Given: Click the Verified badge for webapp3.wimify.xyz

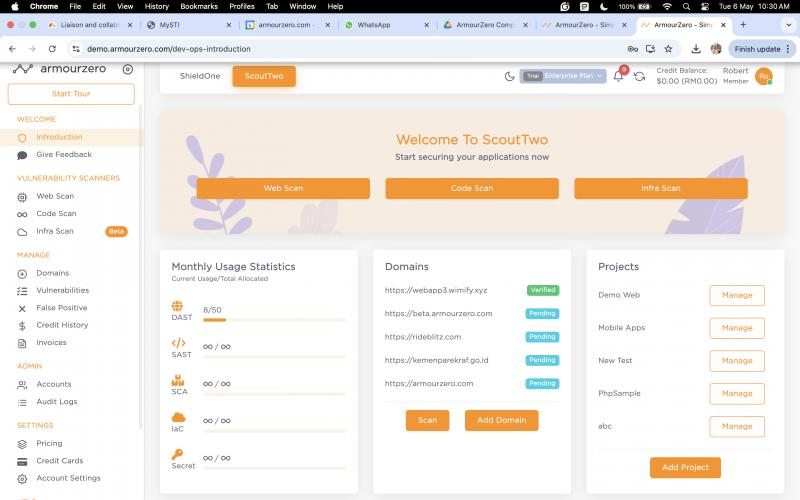Looking at the screenshot, I should 543,290.
